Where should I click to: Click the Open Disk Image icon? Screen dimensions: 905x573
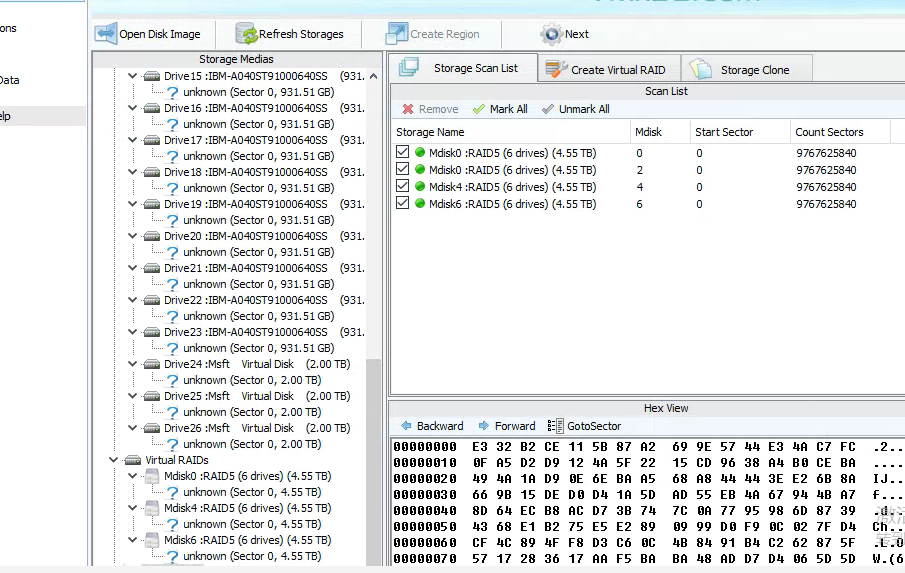pos(107,34)
